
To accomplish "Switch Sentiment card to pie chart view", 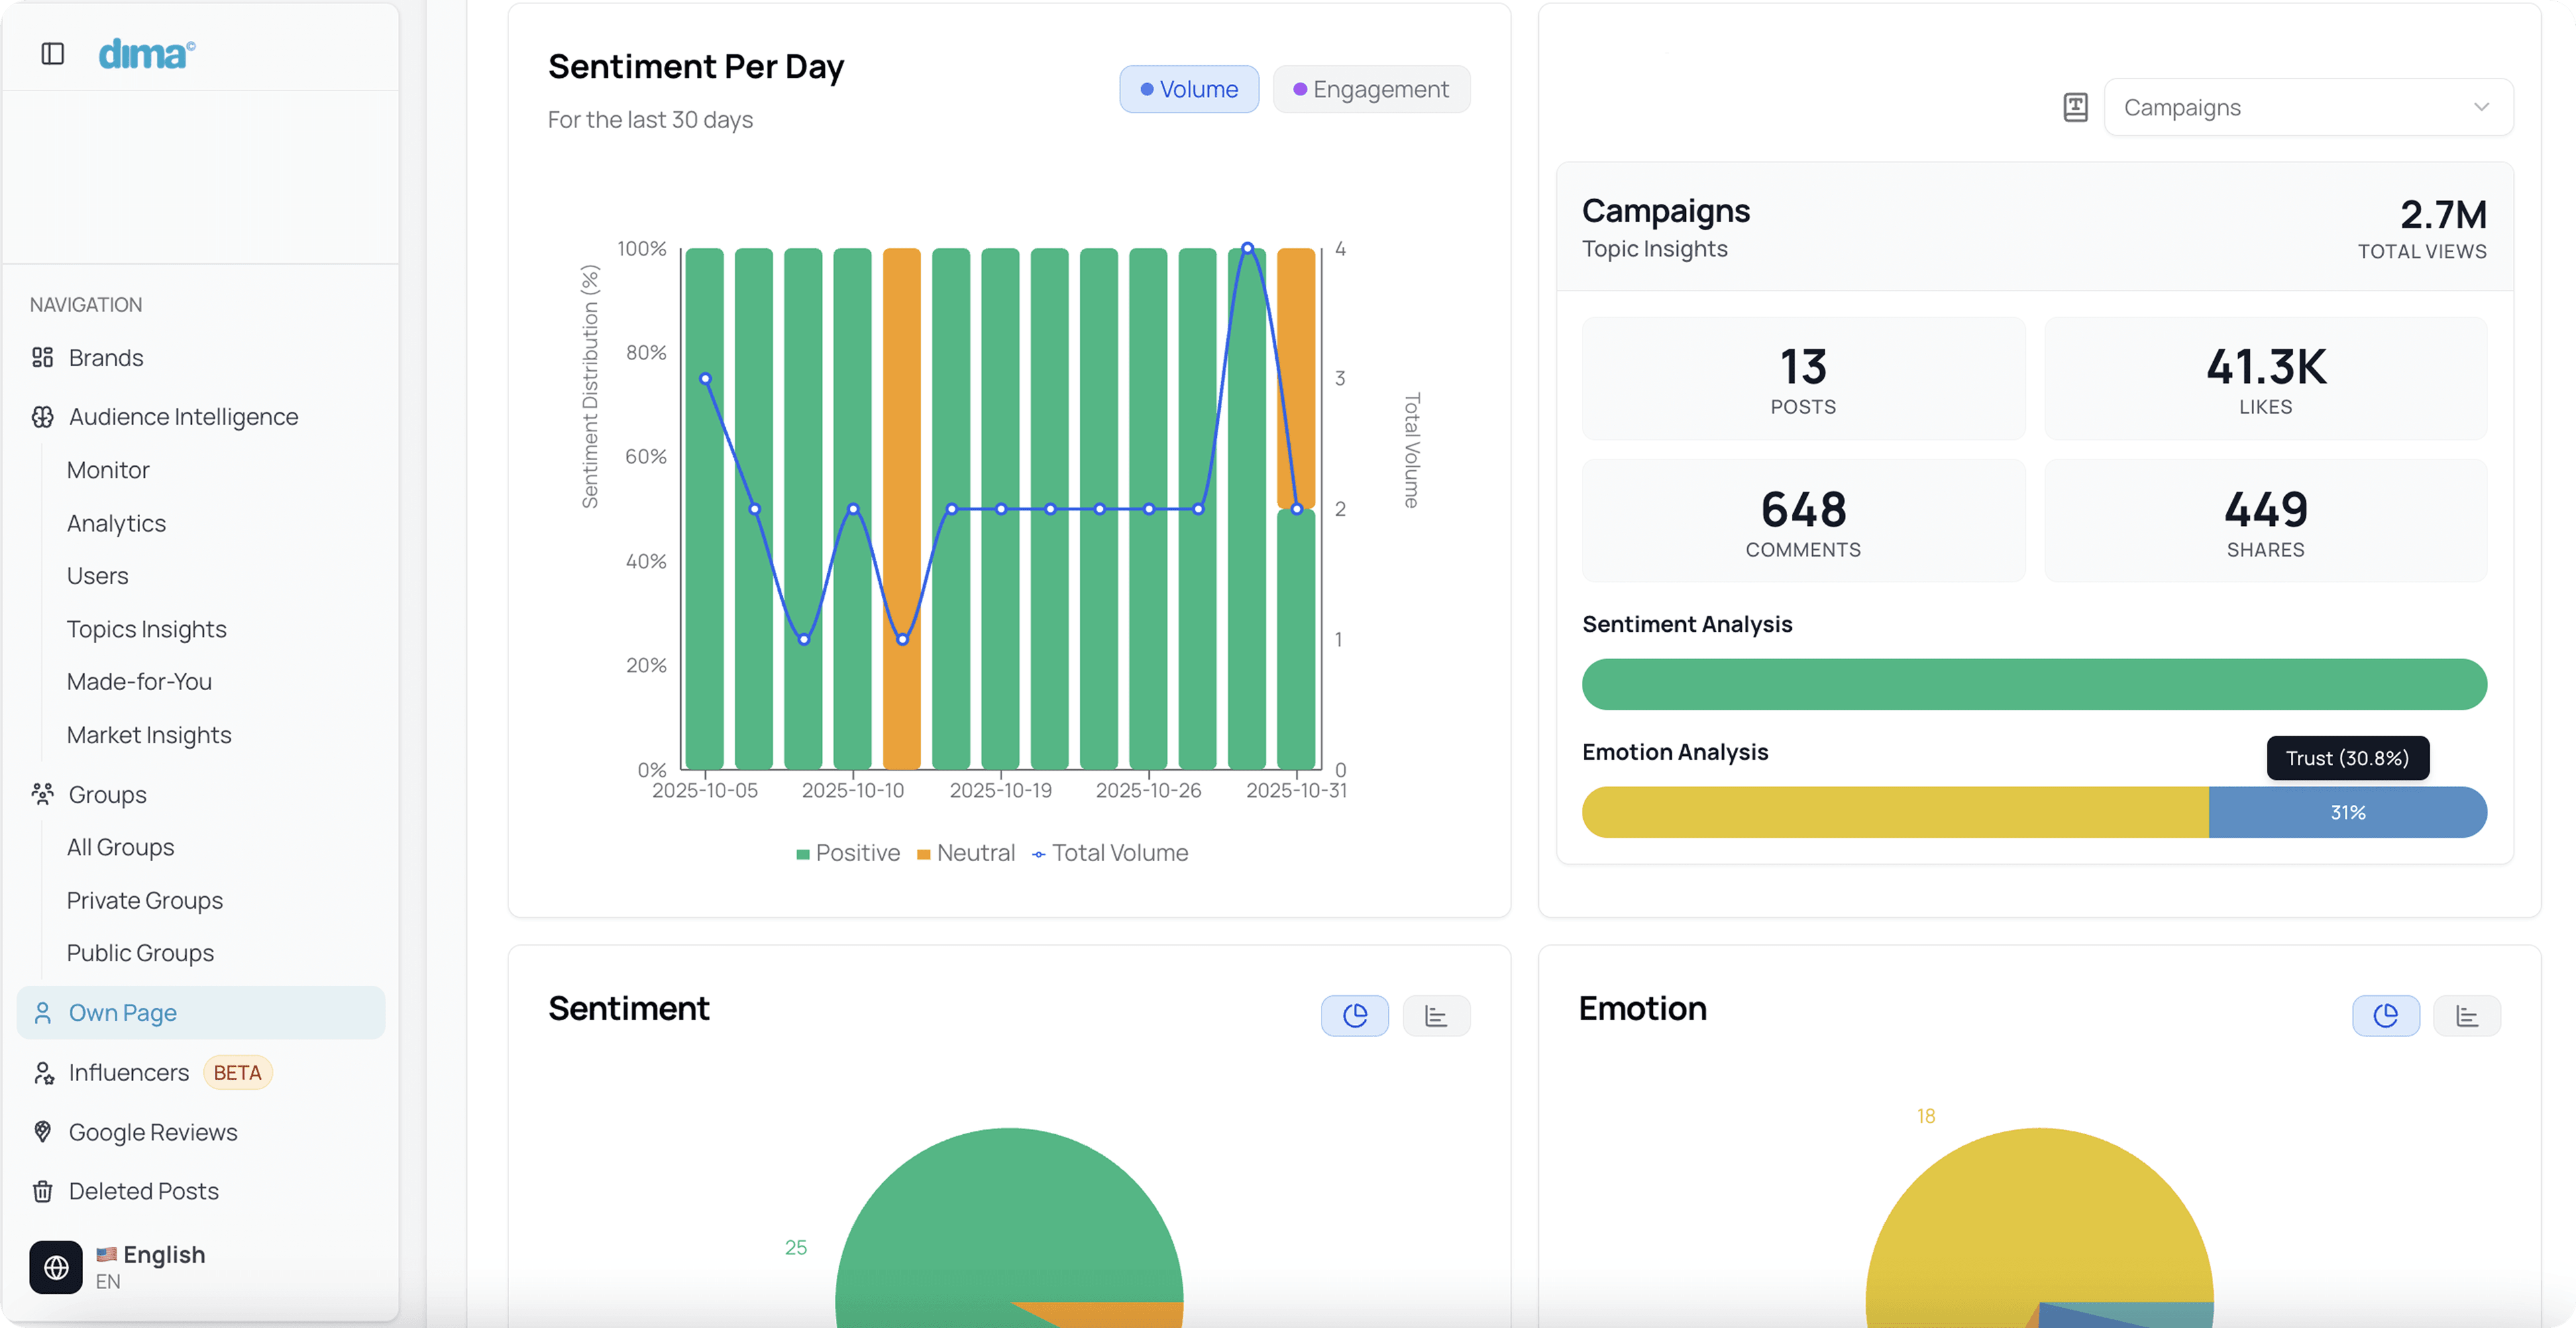I will (x=1354, y=1016).
